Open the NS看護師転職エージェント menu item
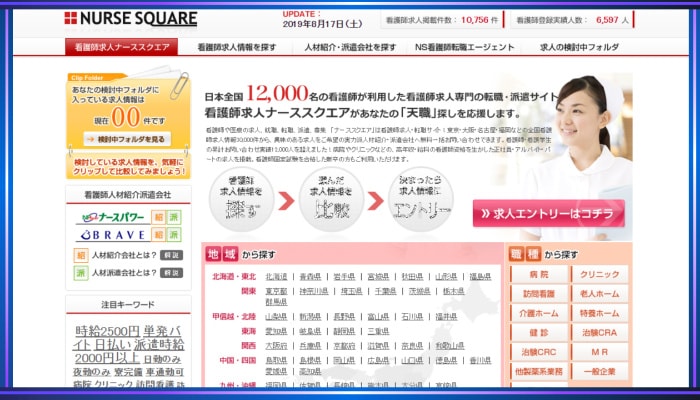 click(465, 47)
